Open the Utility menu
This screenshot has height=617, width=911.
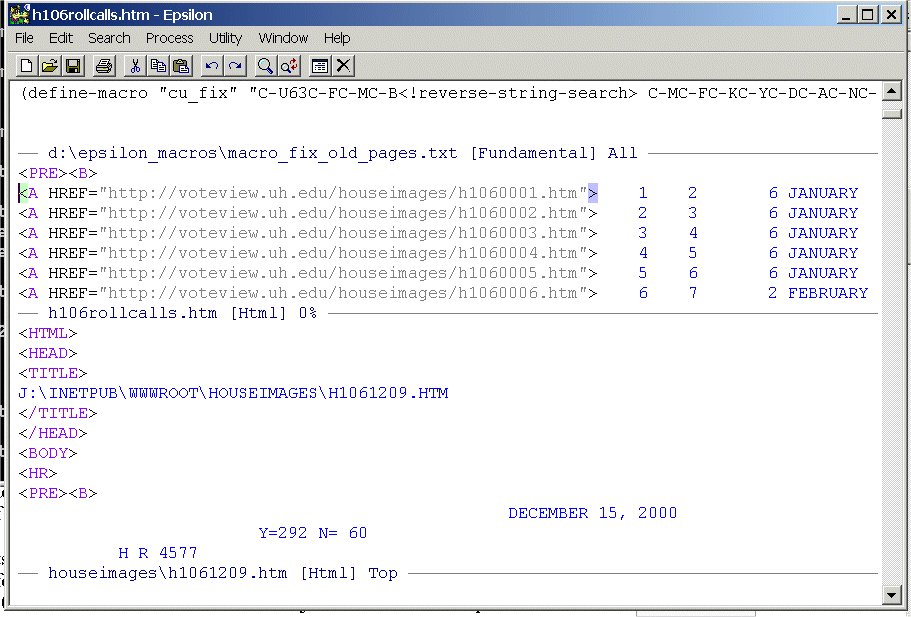(225, 38)
